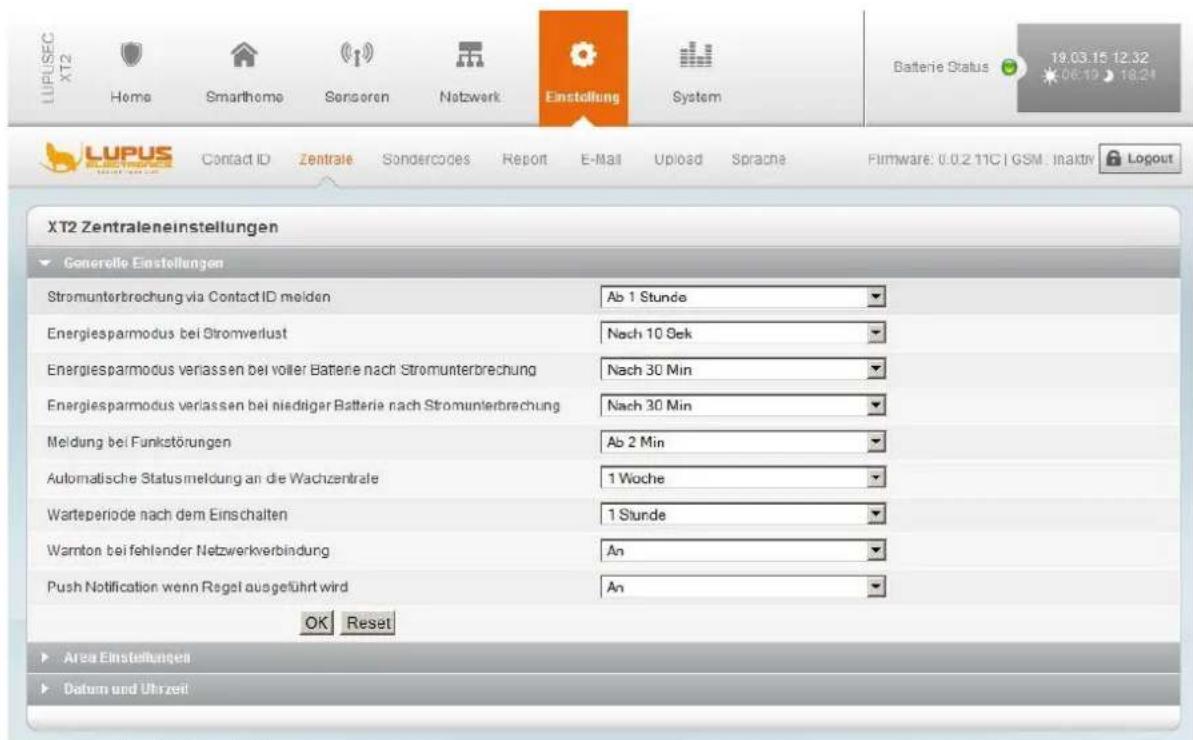Open the Smarthome house icon
The image size is (1193, 740).
click(243, 55)
